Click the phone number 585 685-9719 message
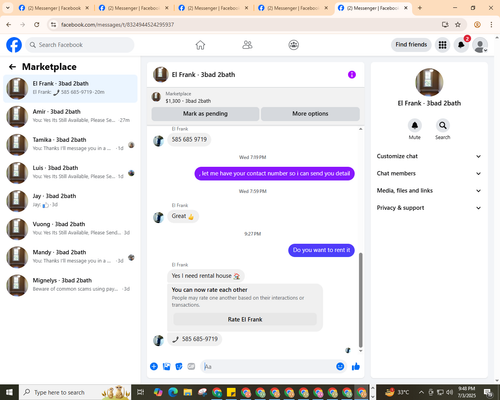The height and width of the screenshot is (400, 500). pyautogui.click(x=195, y=339)
